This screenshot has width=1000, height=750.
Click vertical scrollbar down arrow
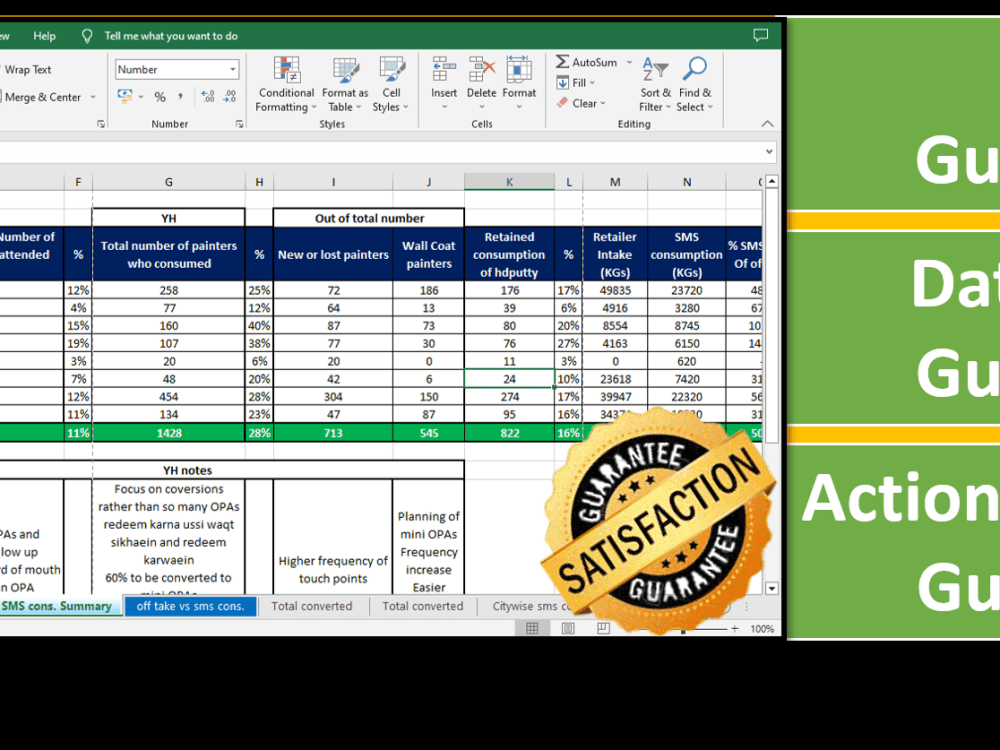pyautogui.click(x=772, y=589)
